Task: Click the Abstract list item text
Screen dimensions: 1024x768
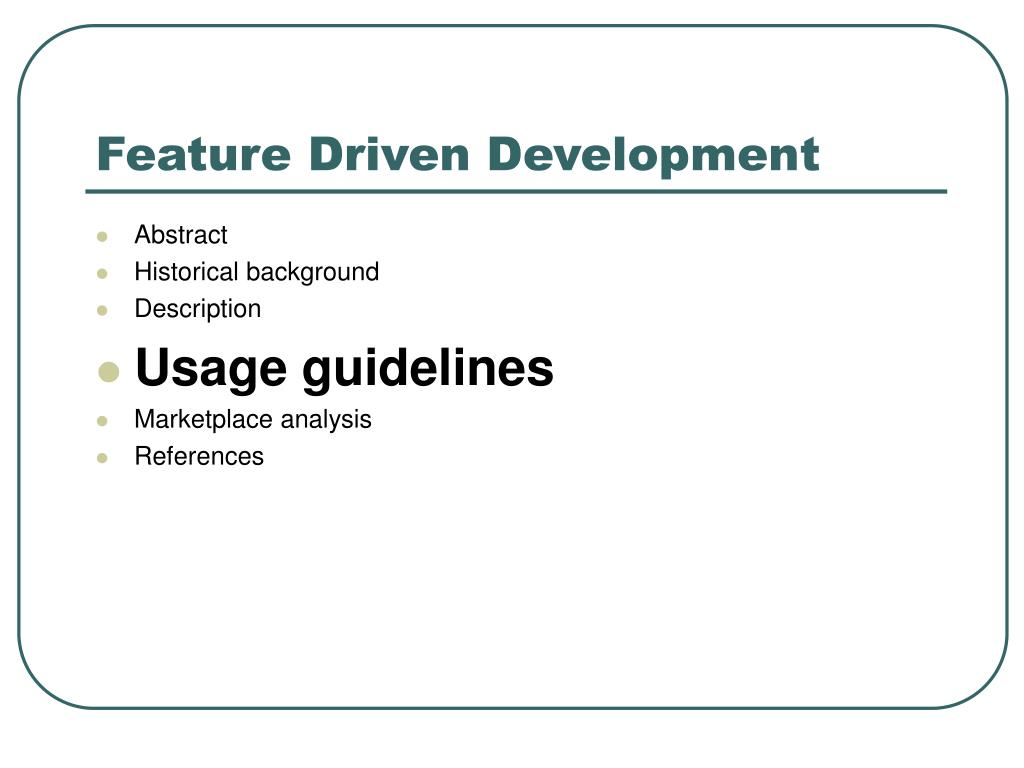Action: [x=180, y=234]
